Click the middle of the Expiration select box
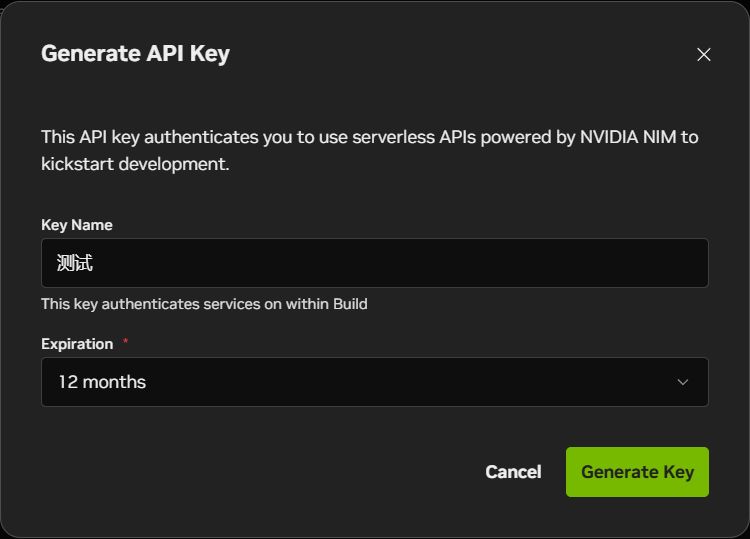 pyautogui.click(x=374, y=382)
